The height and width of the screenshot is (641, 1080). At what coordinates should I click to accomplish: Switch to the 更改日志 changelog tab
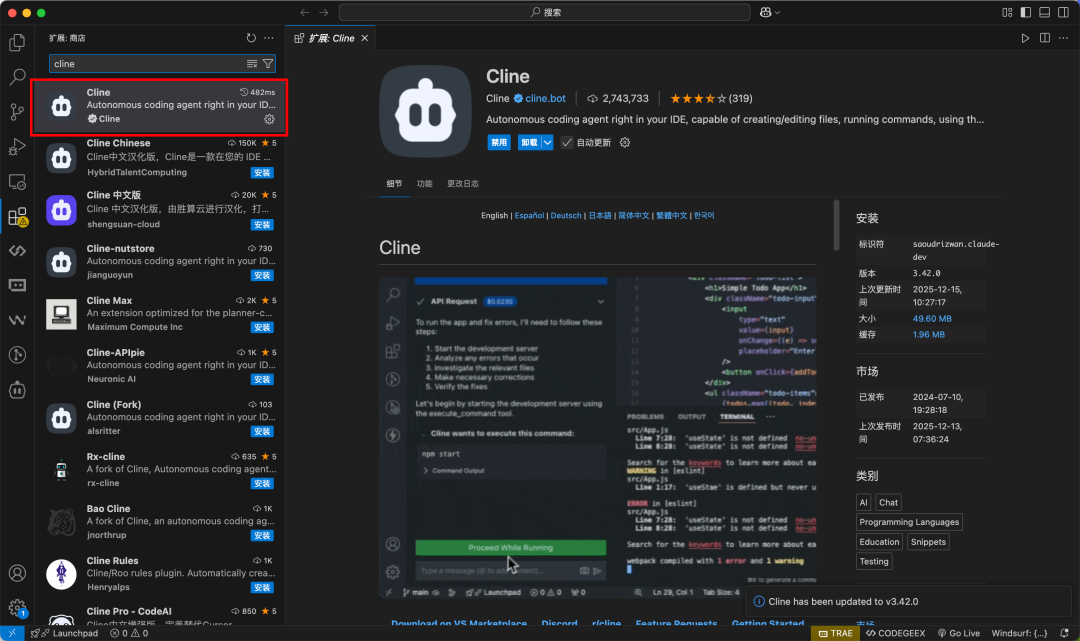point(463,184)
